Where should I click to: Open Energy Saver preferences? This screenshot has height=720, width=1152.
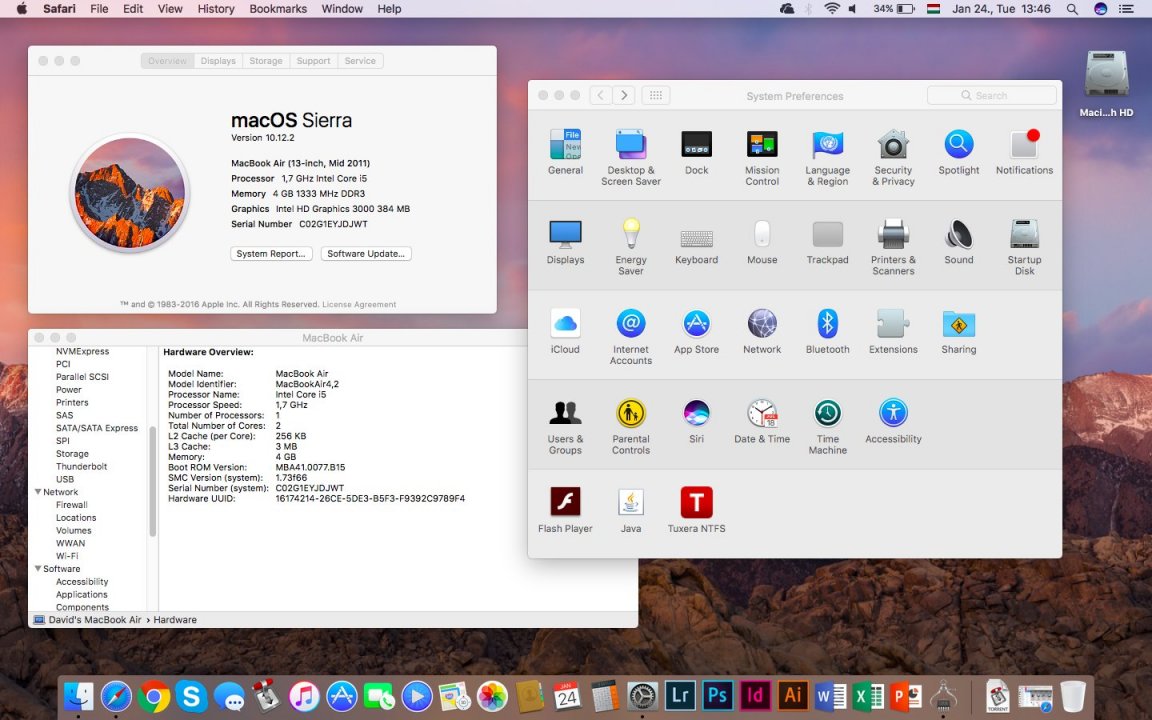630,247
